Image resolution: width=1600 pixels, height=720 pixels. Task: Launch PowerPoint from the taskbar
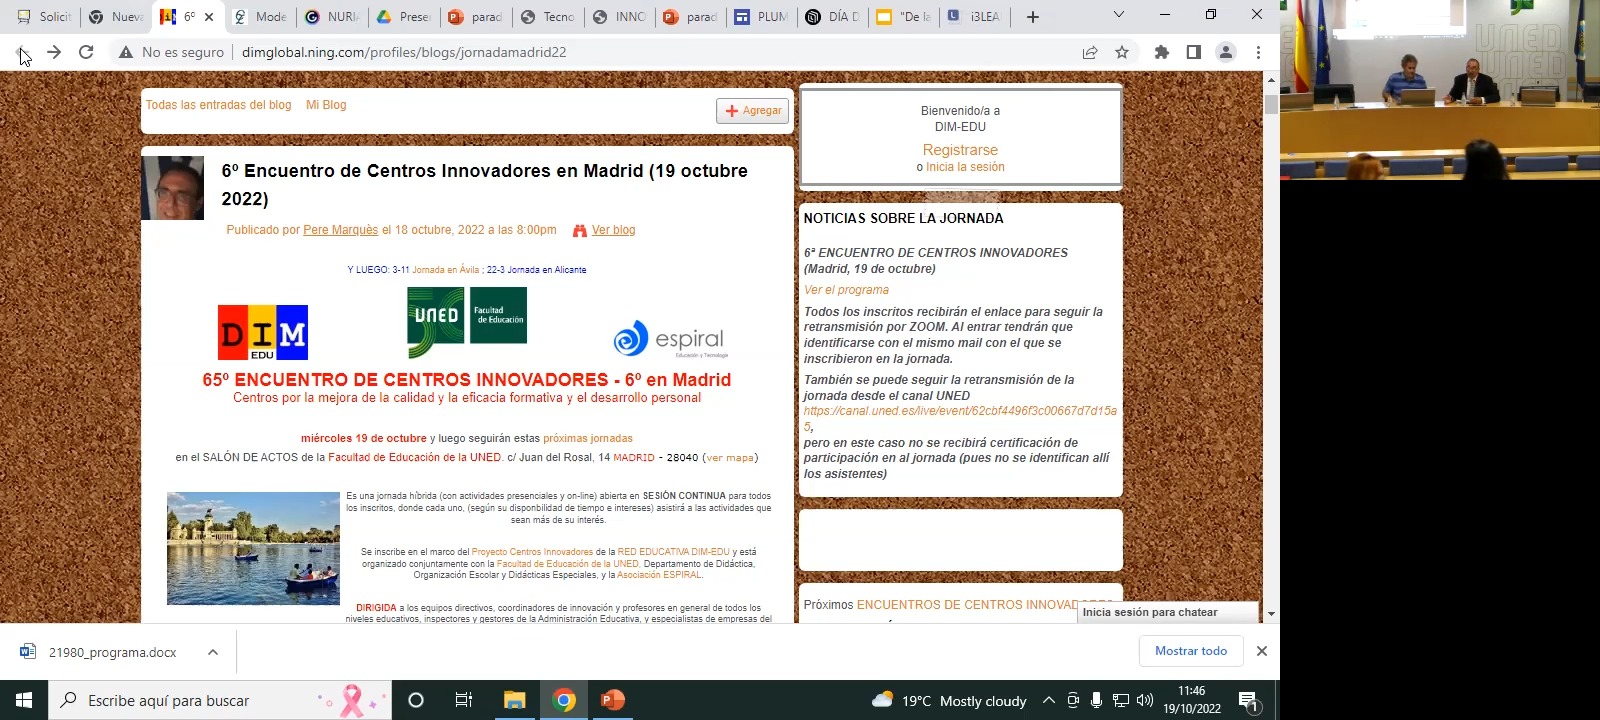point(612,700)
